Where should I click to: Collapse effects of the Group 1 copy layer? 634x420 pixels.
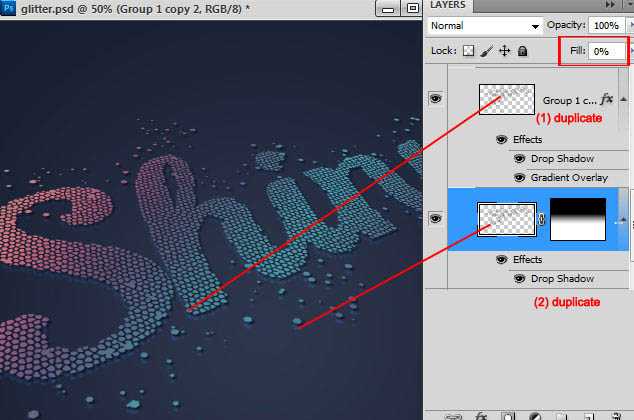click(623, 99)
